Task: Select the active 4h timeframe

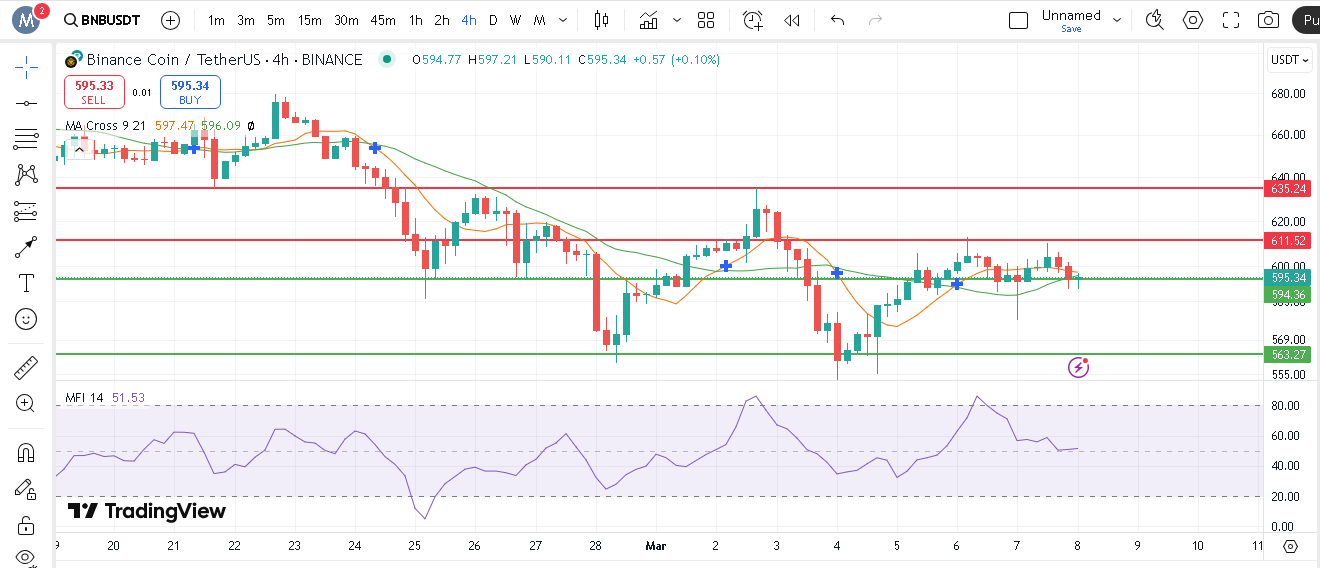Action: tap(469, 20)
